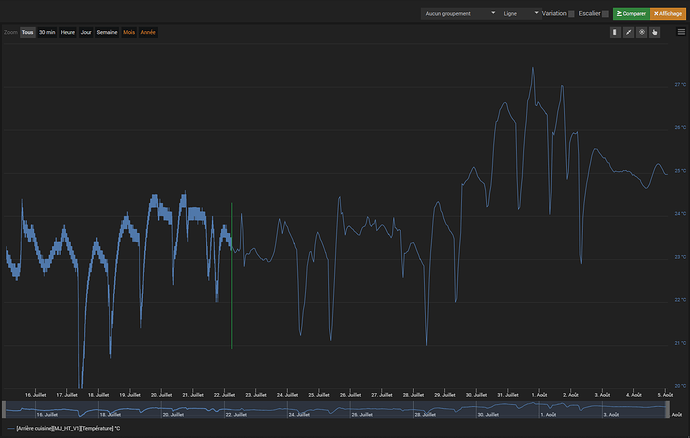Toggle the Variation checkbox
This screenshot has height=438, width=690.
(x=571, y=14)
